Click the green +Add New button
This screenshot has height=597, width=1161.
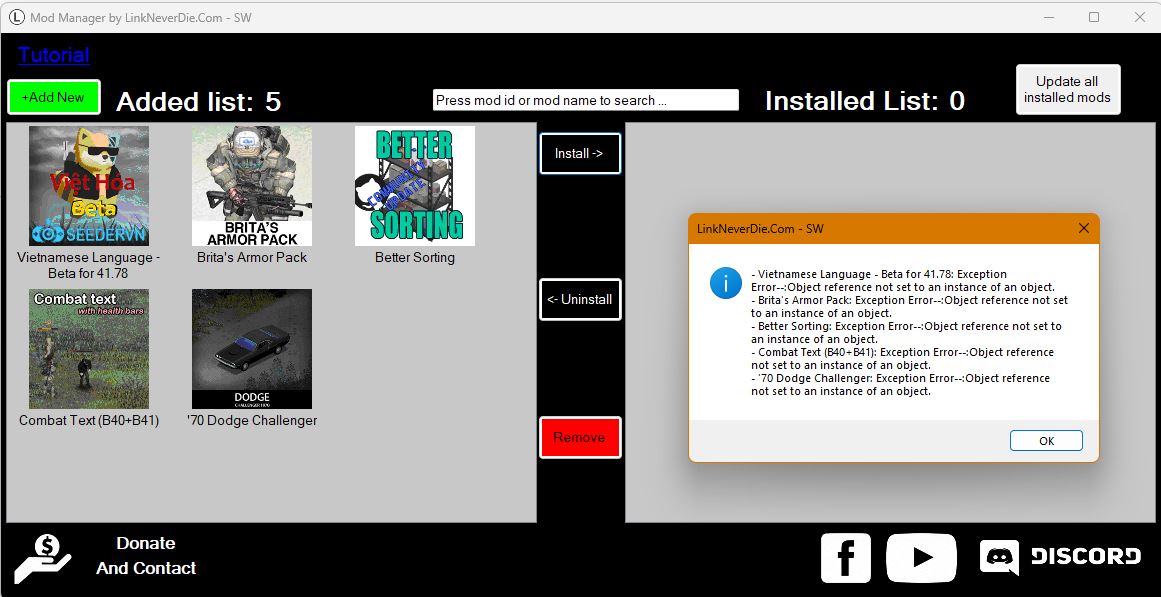tap(54, 97)
